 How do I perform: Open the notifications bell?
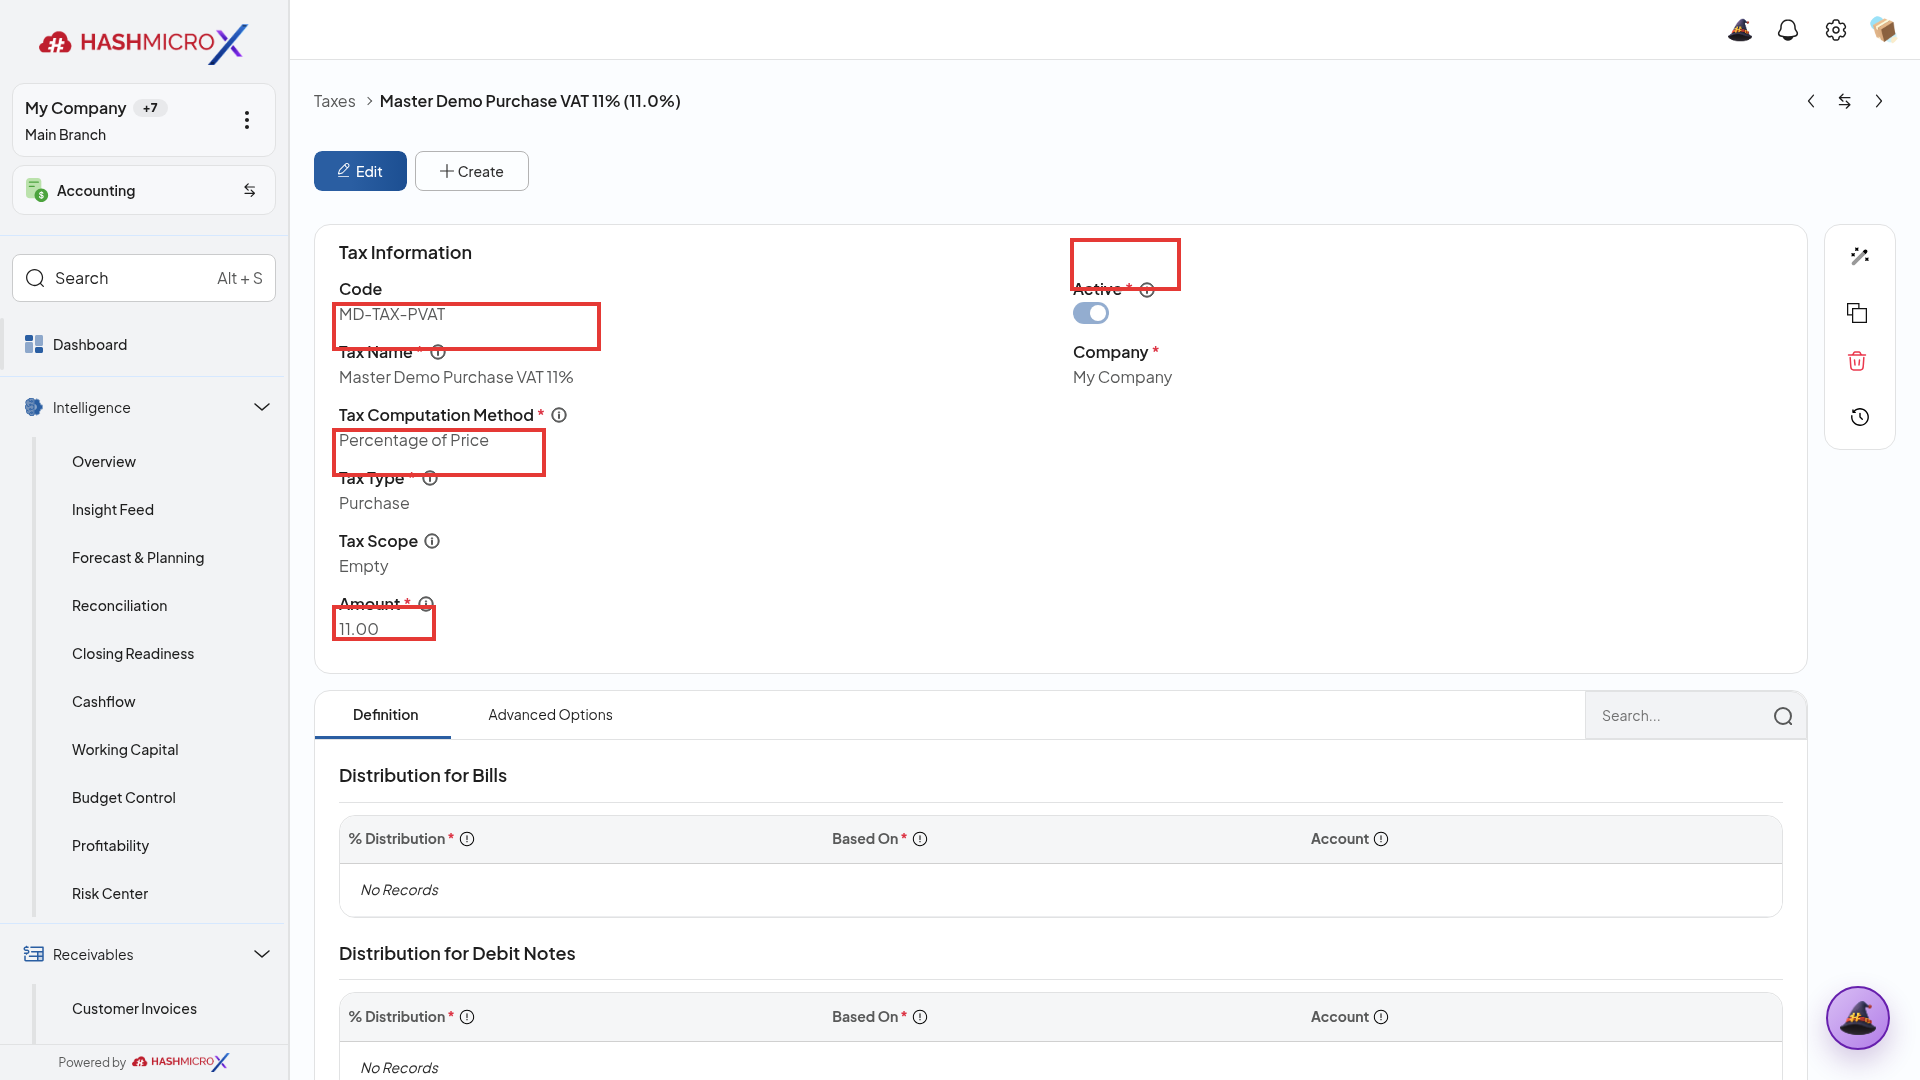point(1788,30)
